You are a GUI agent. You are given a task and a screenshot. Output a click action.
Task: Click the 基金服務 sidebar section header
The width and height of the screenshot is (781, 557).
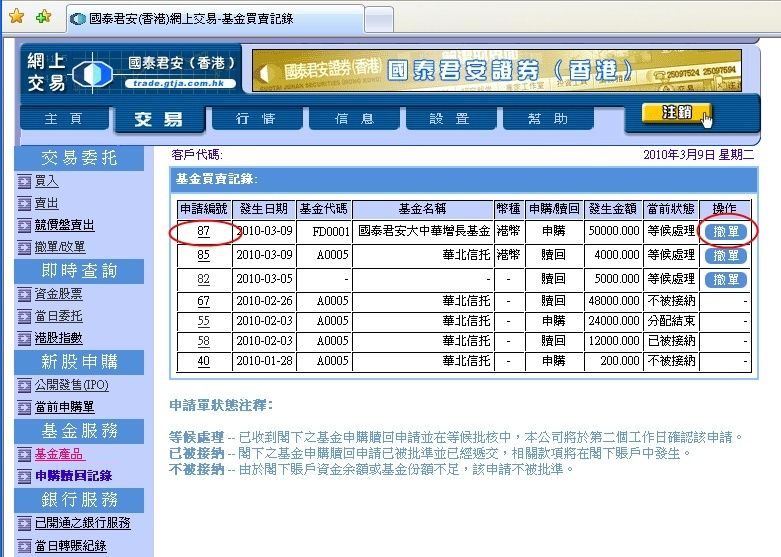point(79,431)
